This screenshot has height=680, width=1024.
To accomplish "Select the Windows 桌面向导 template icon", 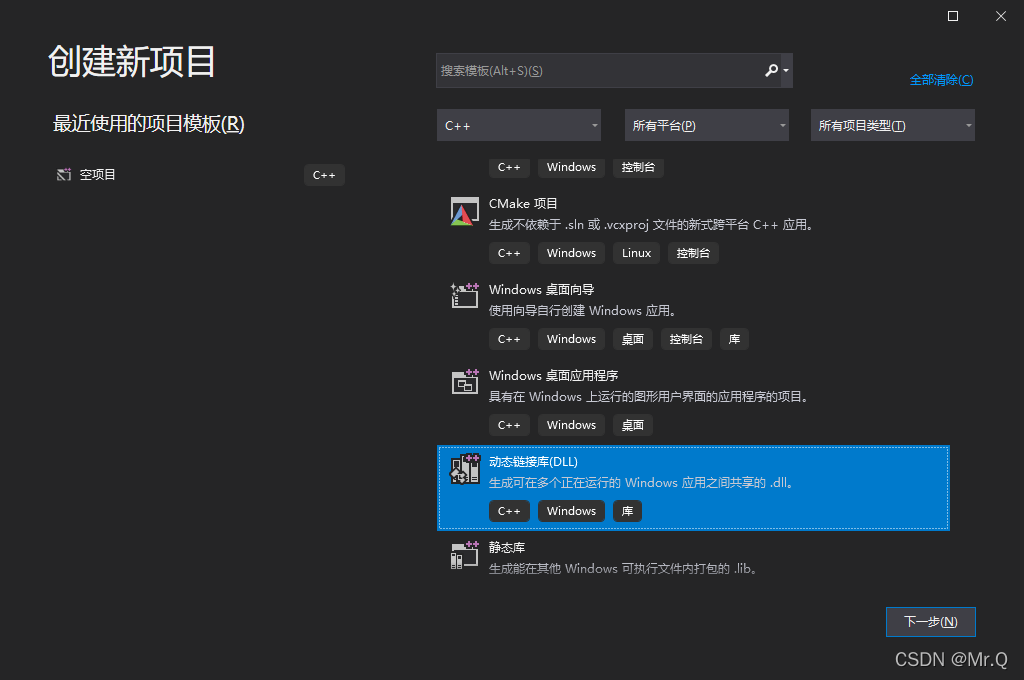I will (x=464, y=296).
